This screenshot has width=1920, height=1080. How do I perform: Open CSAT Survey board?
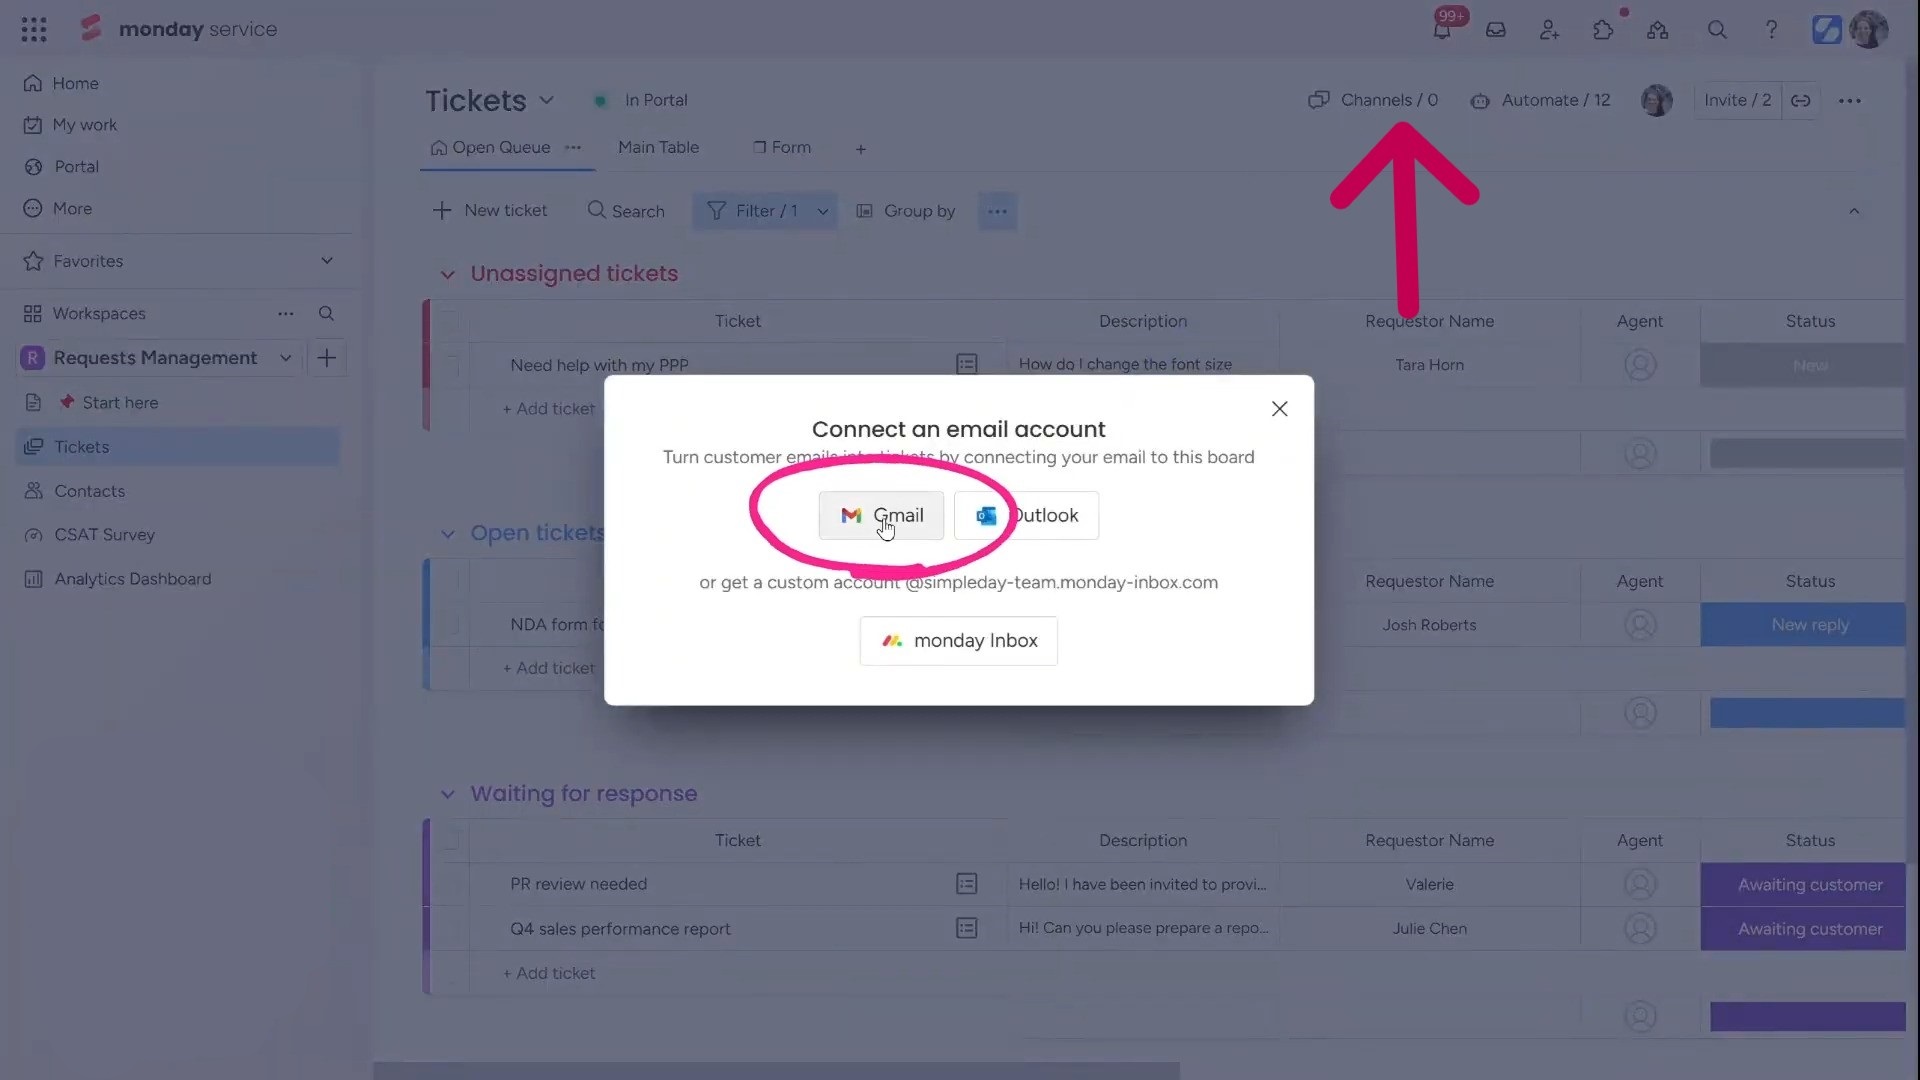click(104, 535)
